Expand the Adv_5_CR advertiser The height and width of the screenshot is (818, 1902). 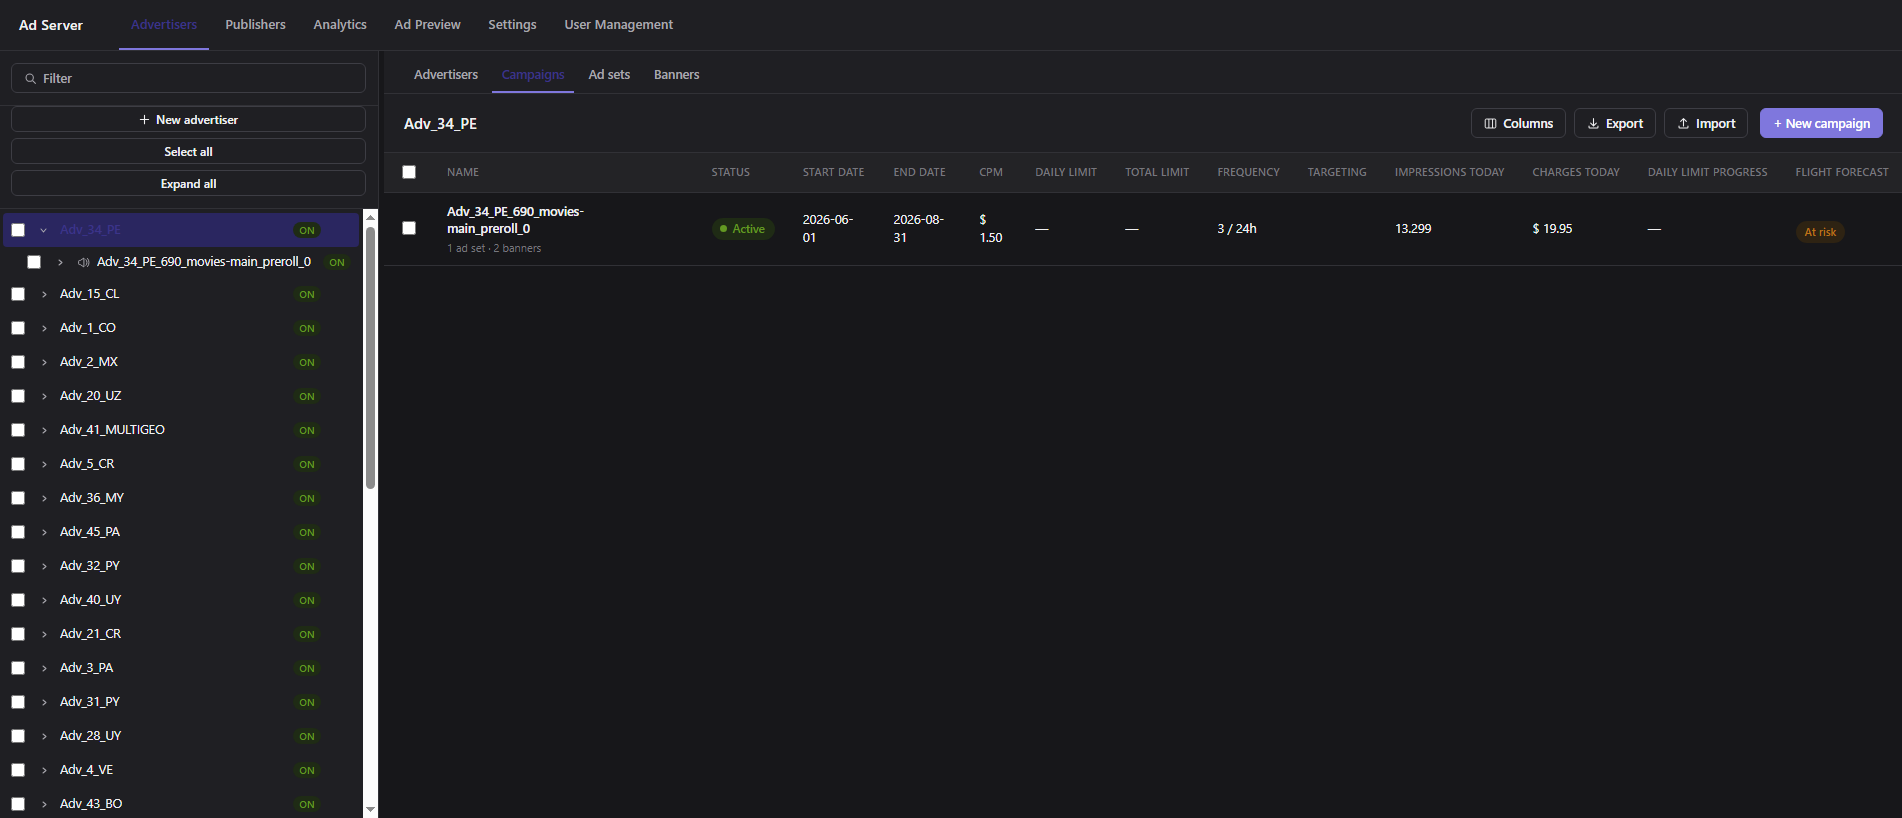[x=44, y=464]
